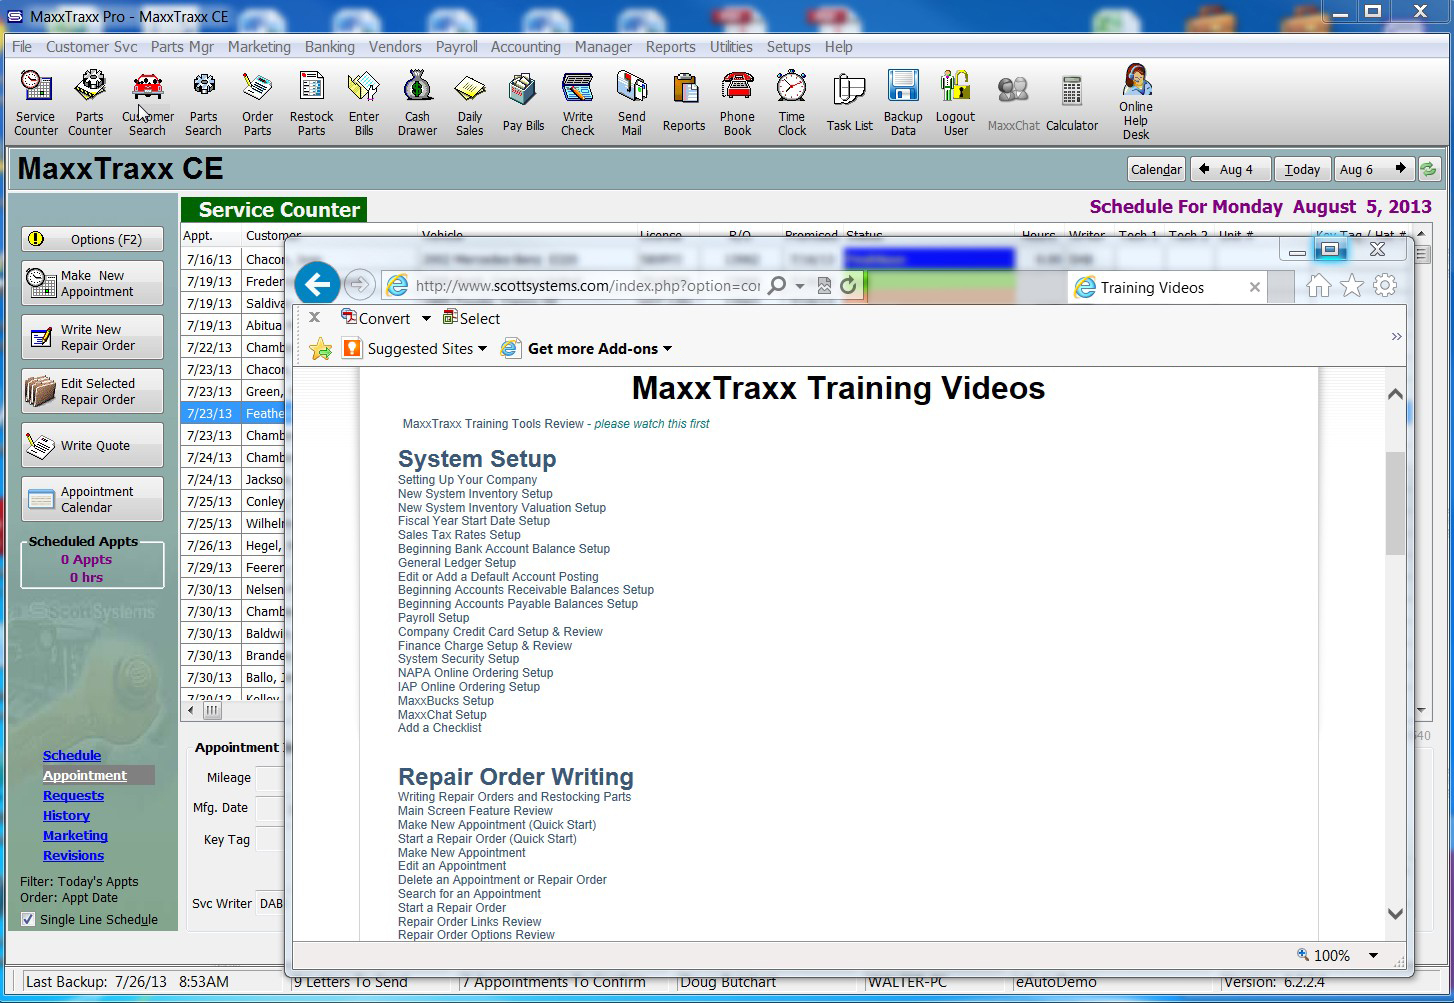
Task: Open the Daily Sales icon
Action: tap(469, 102)
